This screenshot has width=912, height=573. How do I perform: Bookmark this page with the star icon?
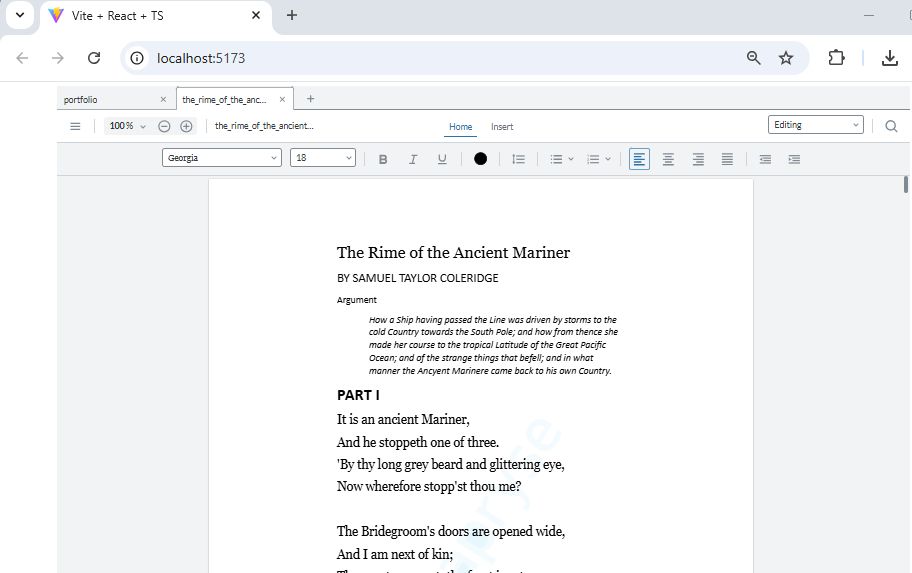[x=786, y=58]
